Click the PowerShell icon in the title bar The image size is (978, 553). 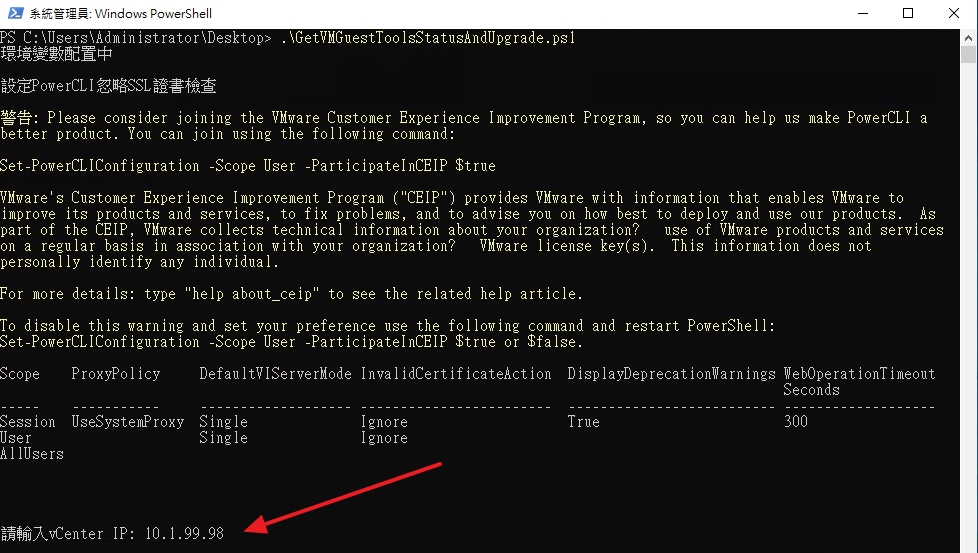(x=15, y=13)
